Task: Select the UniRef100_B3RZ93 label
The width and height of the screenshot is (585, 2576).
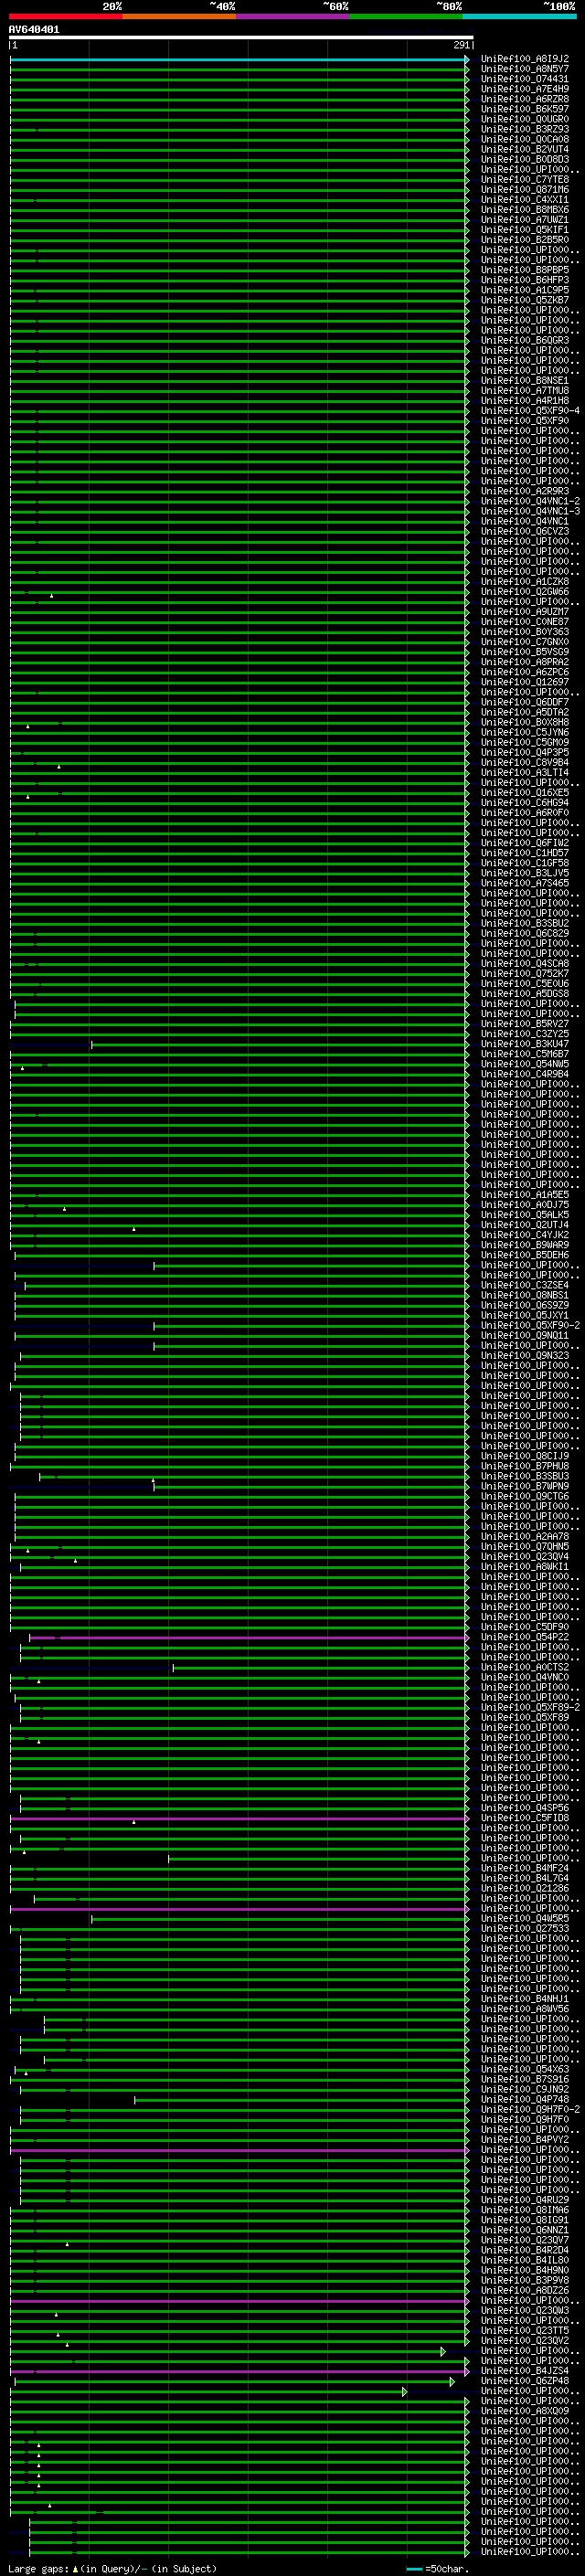Action: pos(525,129)
